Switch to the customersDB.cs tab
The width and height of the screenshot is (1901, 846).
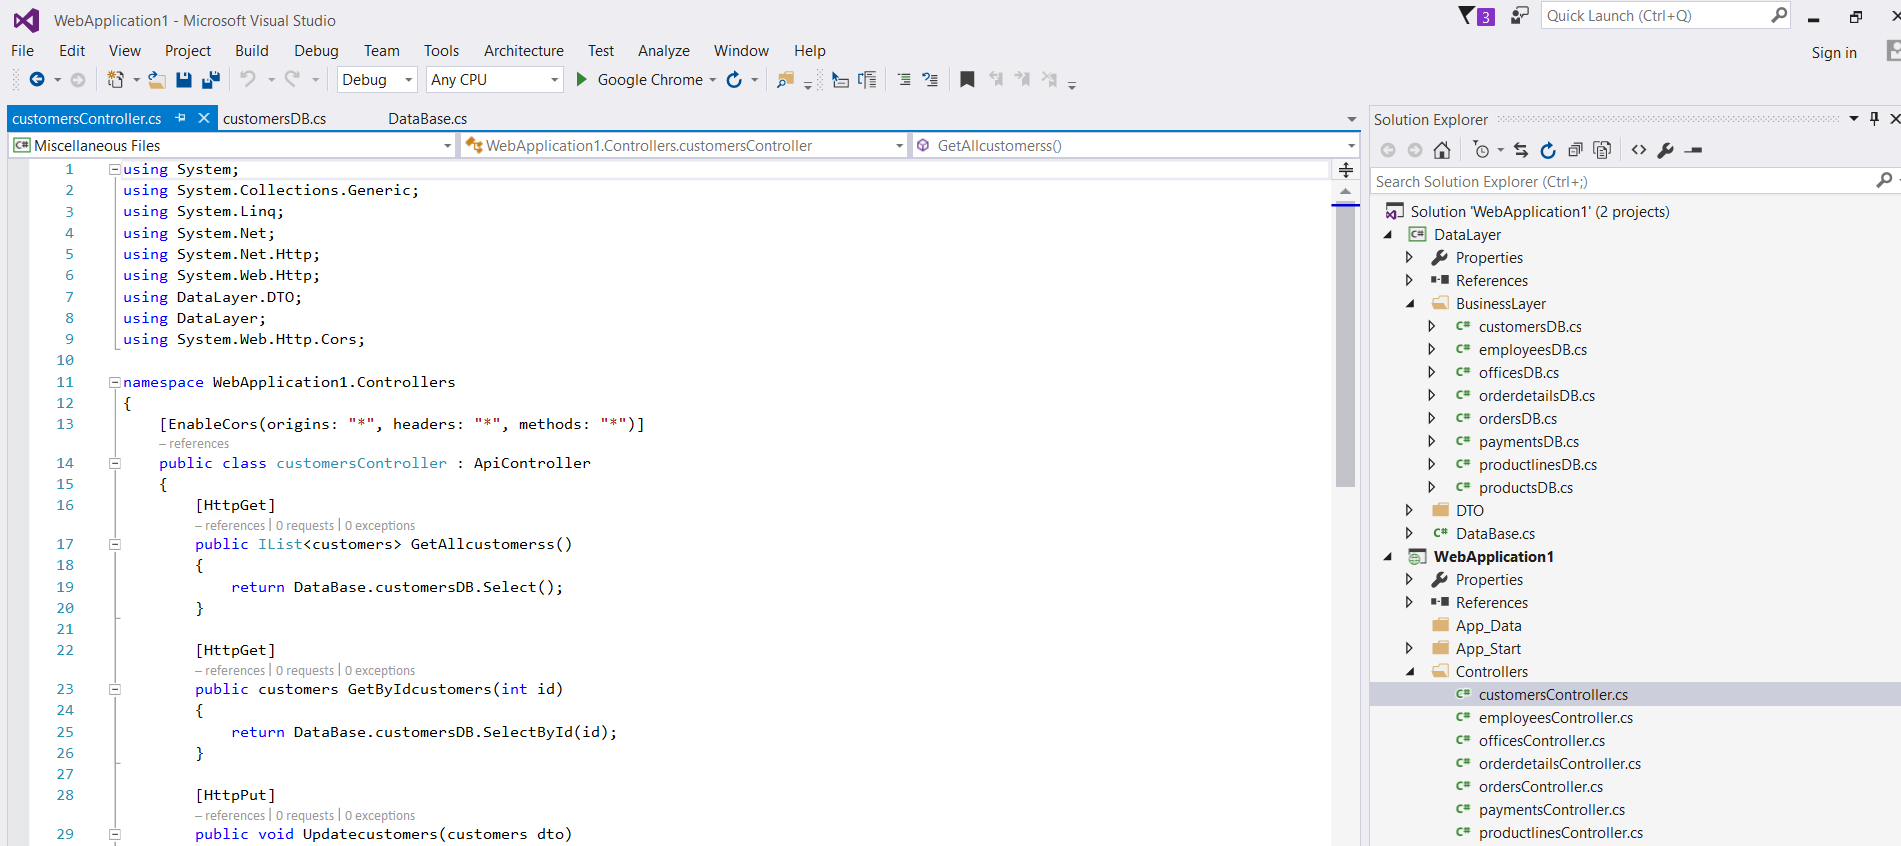(x=274, y=118)
